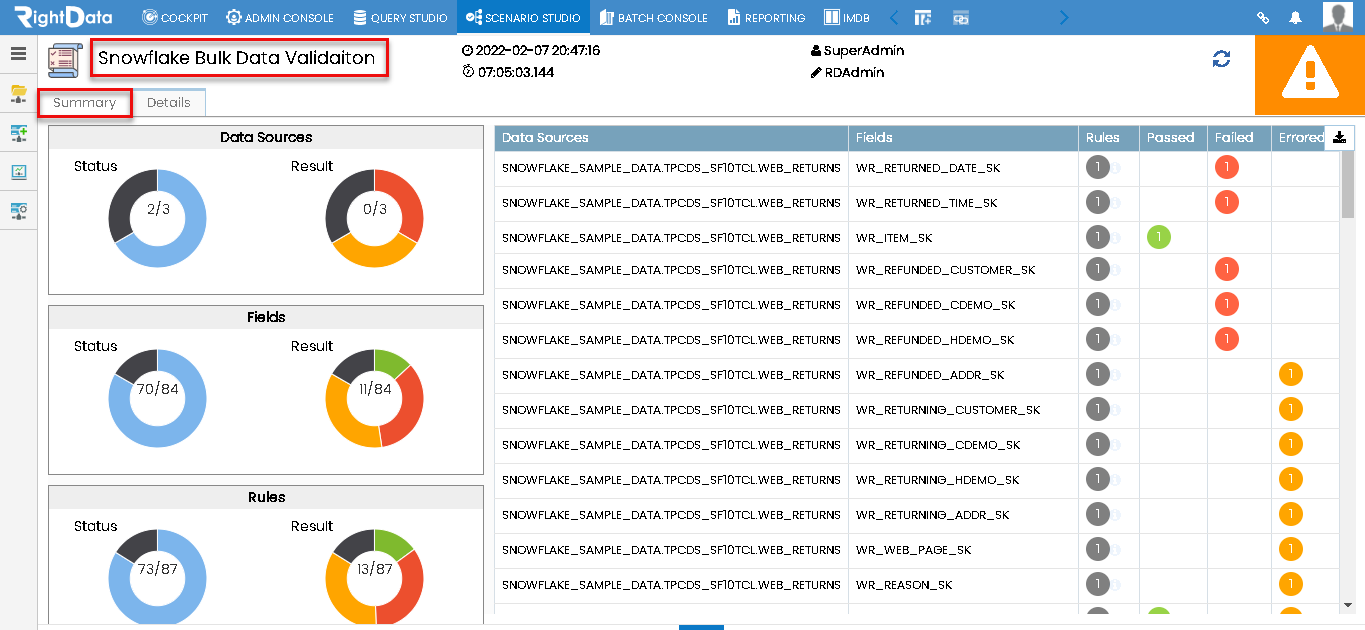Click the chain link icon in the header
Image resolution: width=1365 pixels, height=630 pixels.
click(x=1262, y=17)
